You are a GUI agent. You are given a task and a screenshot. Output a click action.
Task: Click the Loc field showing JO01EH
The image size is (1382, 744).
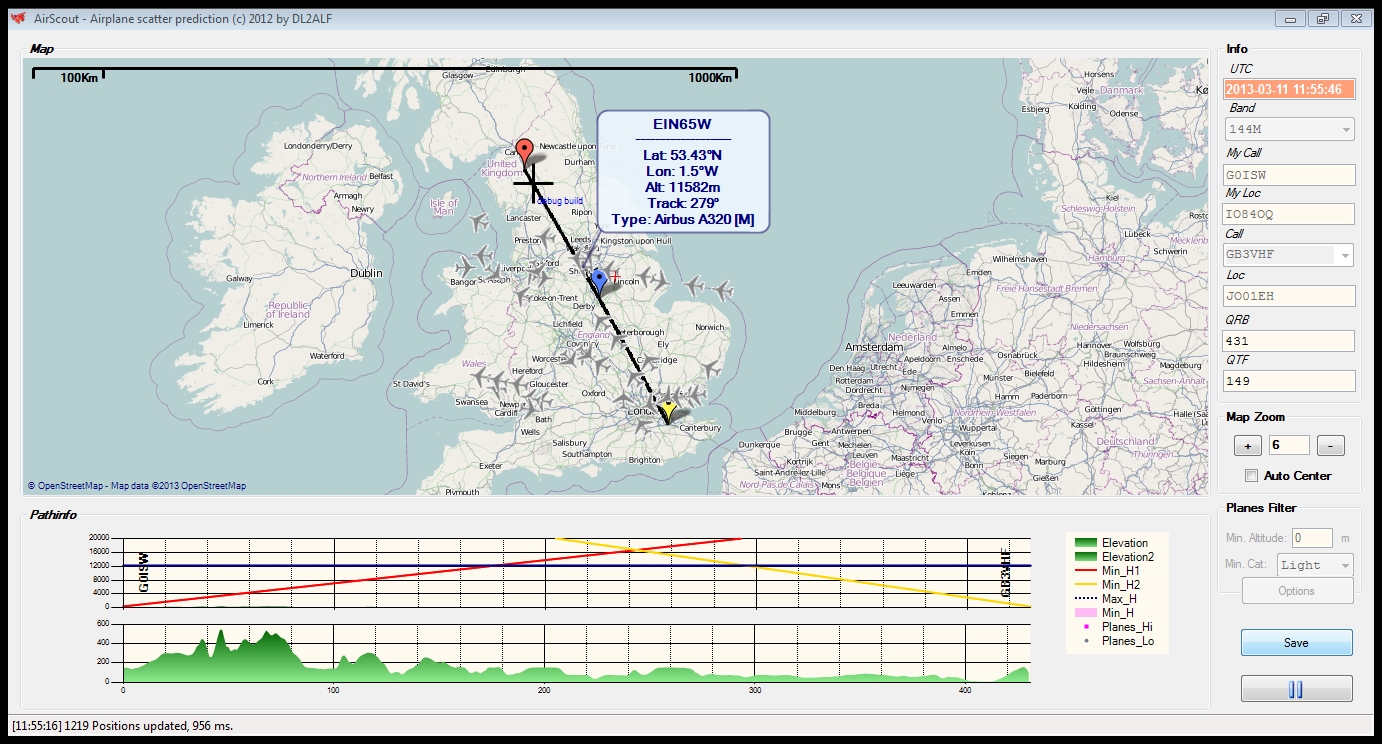click(1290, 296)
